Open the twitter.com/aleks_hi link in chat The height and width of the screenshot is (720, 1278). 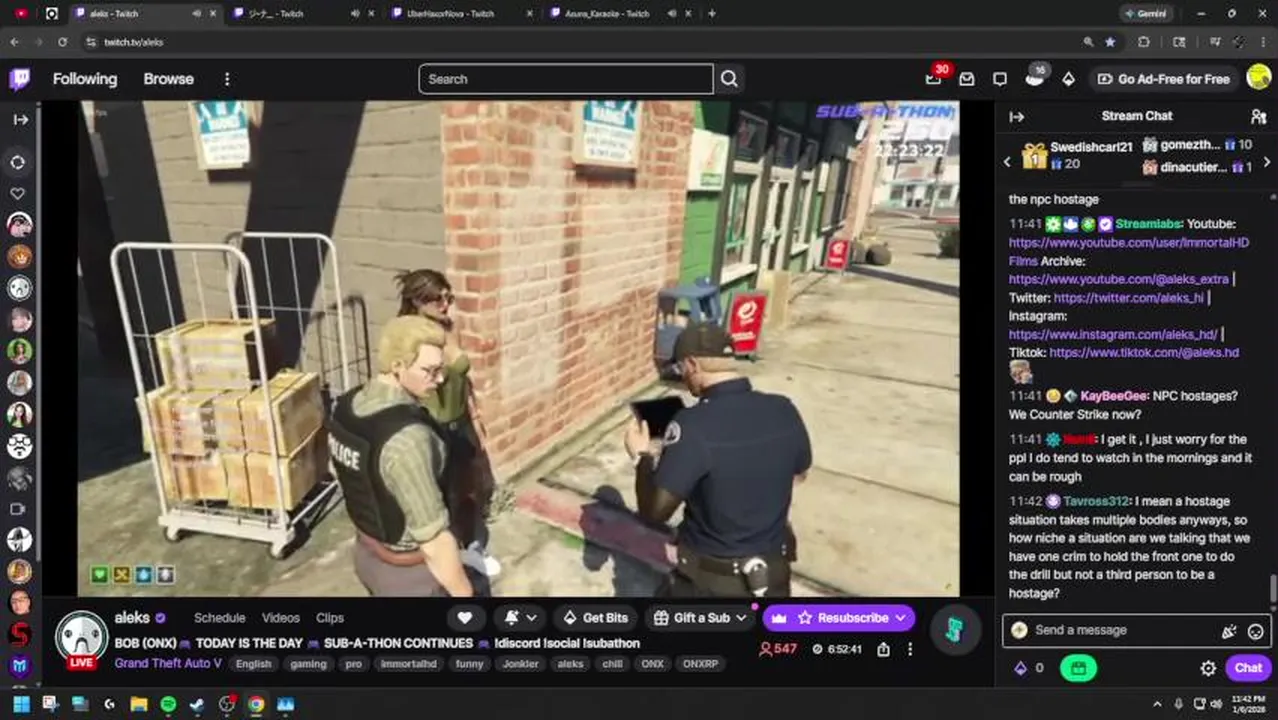click(x=1129, y=298)
